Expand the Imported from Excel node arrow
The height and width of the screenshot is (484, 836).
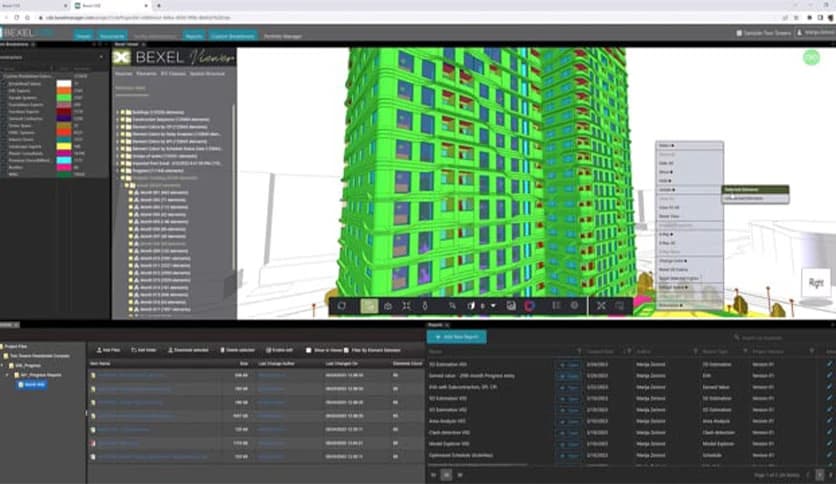117,164
